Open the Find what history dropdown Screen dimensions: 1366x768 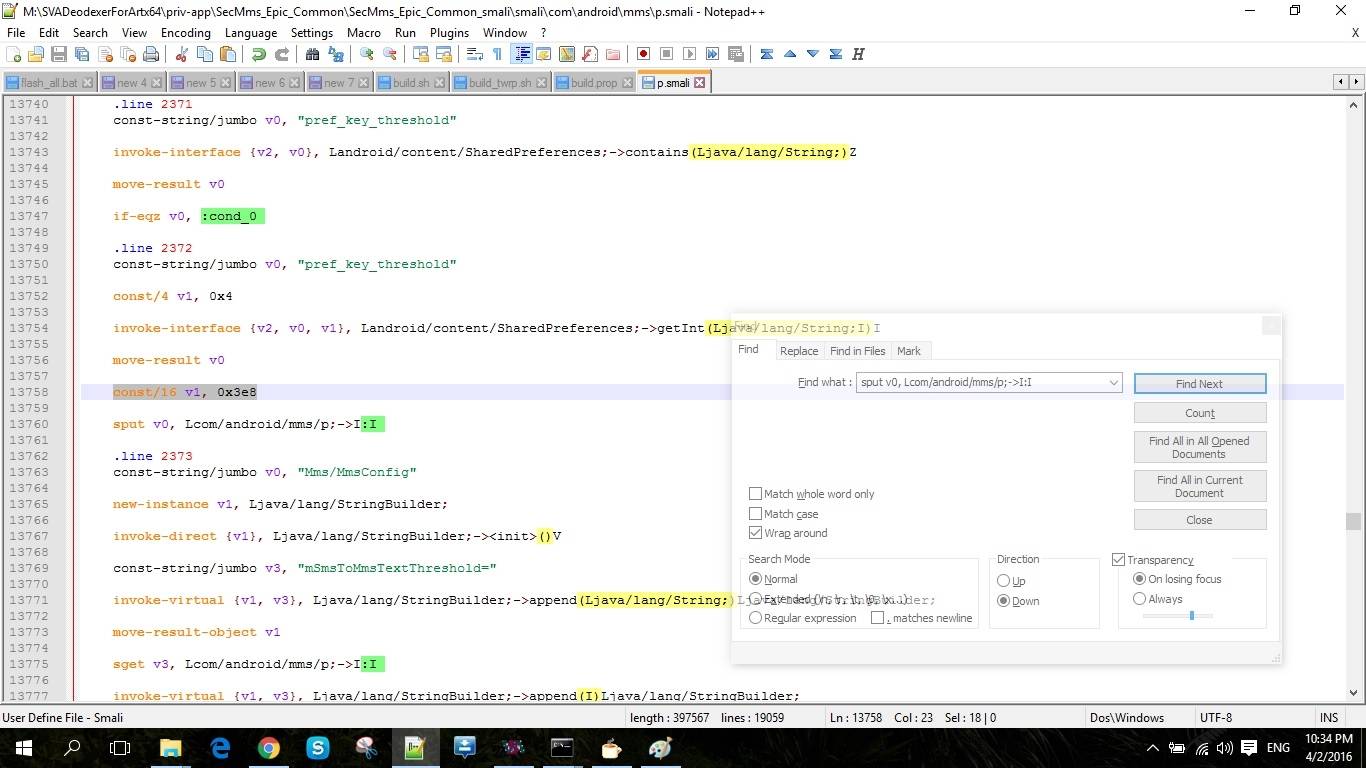point(1113,382)
